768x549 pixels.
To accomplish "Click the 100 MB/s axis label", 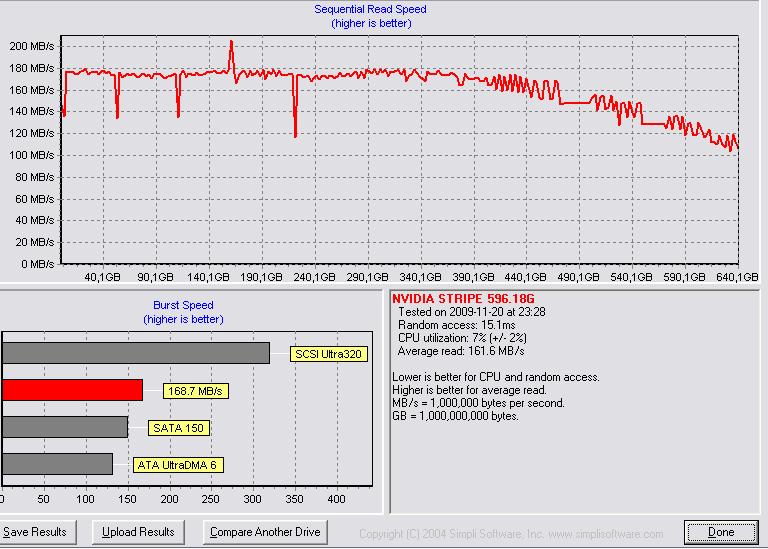I will [32, 155].
